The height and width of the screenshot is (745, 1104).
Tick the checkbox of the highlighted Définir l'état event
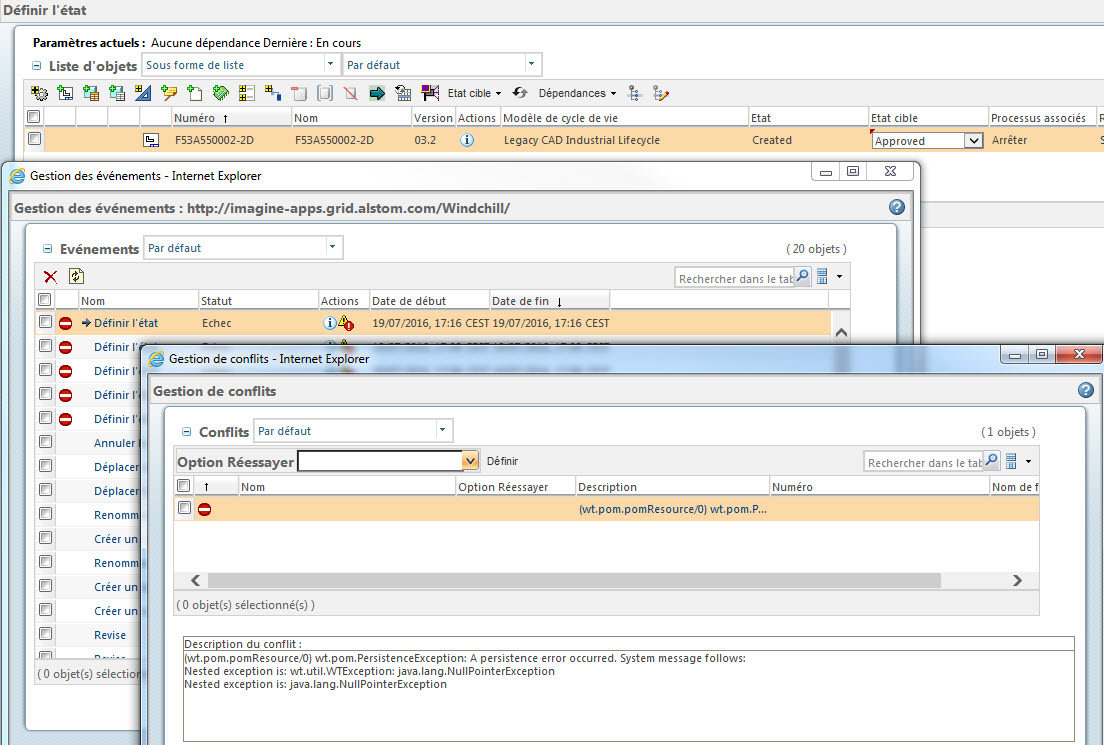coord(45,322)
